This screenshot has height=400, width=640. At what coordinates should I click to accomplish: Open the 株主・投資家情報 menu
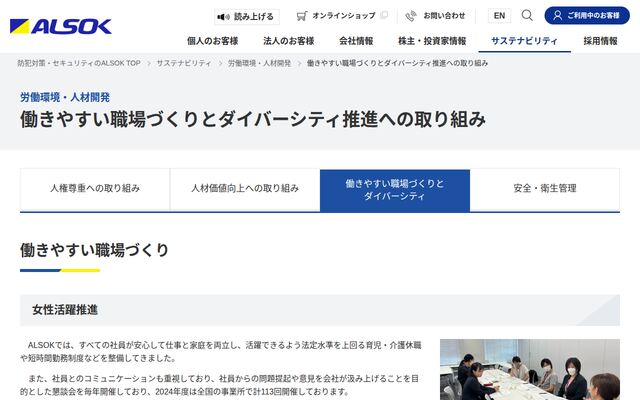coord(432,41)
